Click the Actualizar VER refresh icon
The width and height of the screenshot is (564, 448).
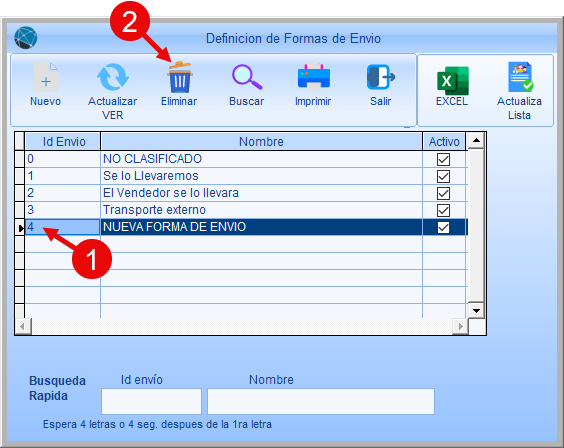113,77
